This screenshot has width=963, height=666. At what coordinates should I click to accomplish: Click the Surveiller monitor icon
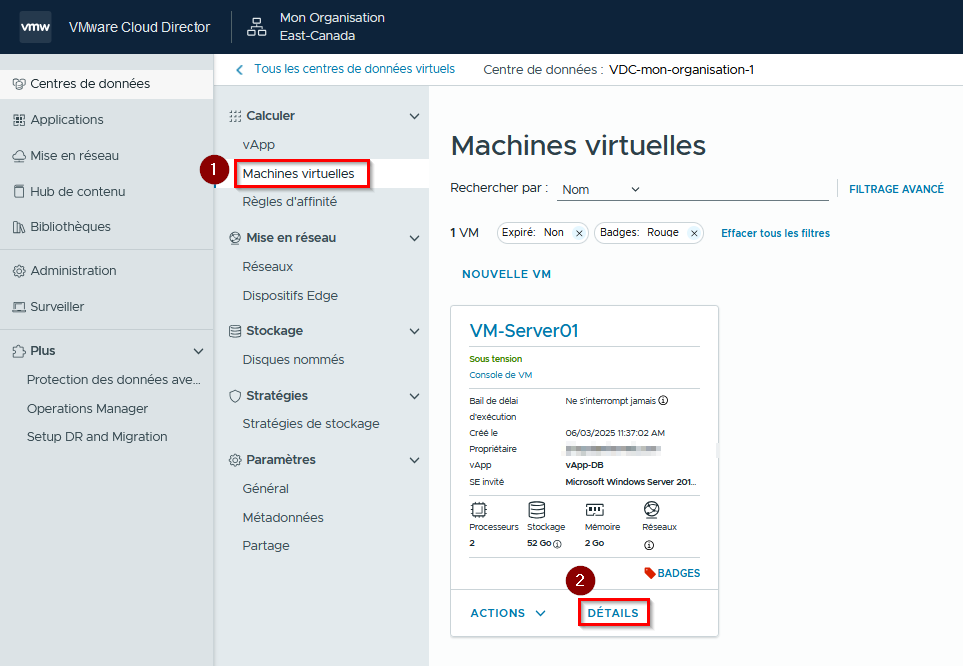(x=19, y=307)
